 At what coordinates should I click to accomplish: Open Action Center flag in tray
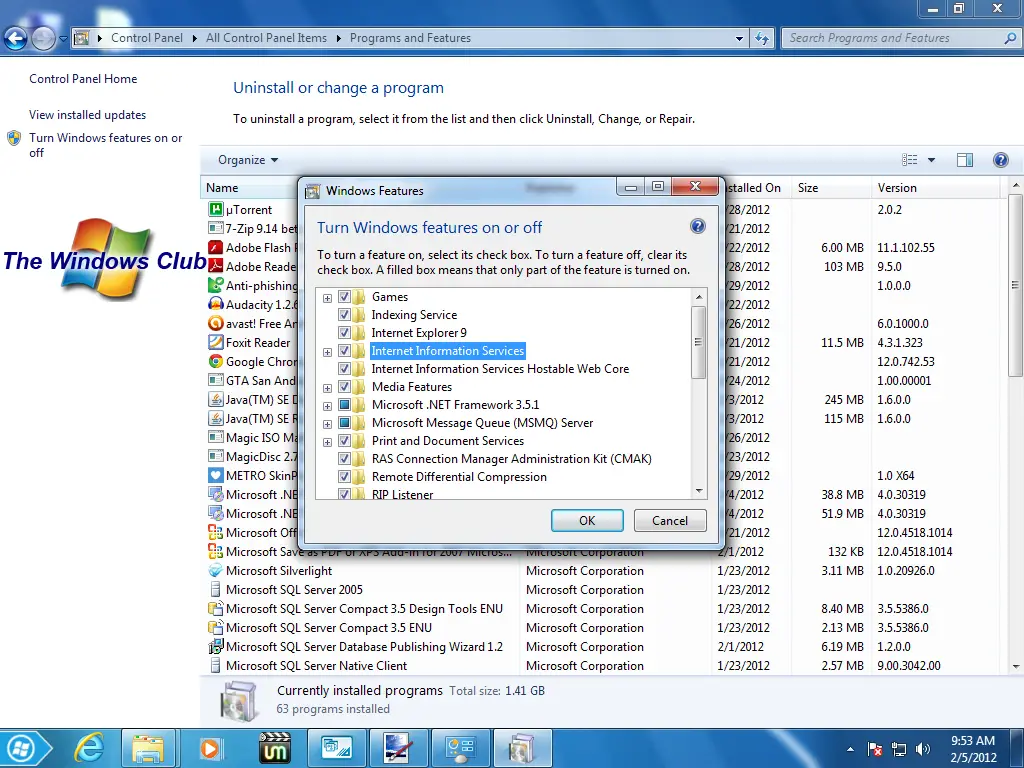tap(874, 749)
